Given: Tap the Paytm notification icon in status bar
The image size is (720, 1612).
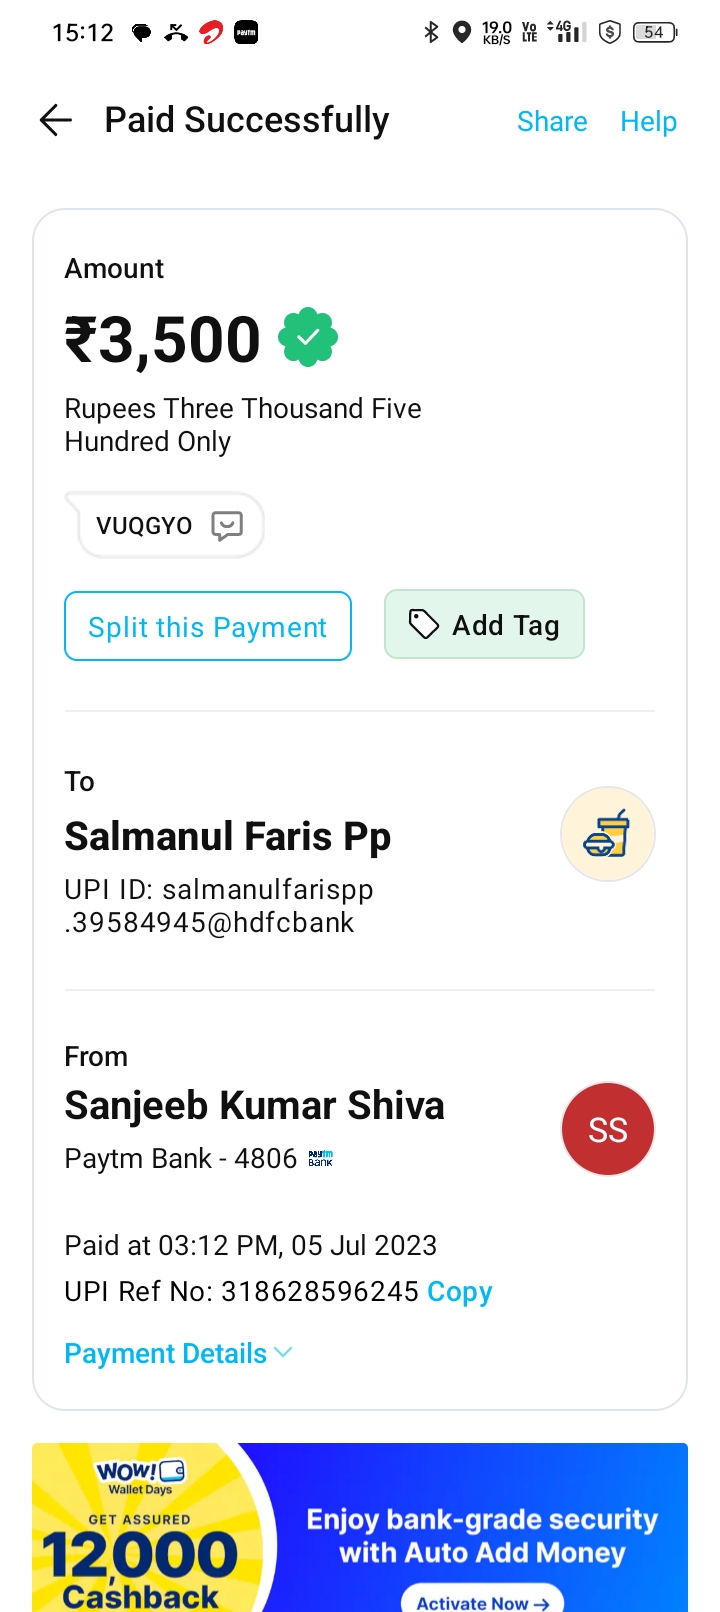Looking at the screenshot, I should pyautogui.click(x=246, y=32).
